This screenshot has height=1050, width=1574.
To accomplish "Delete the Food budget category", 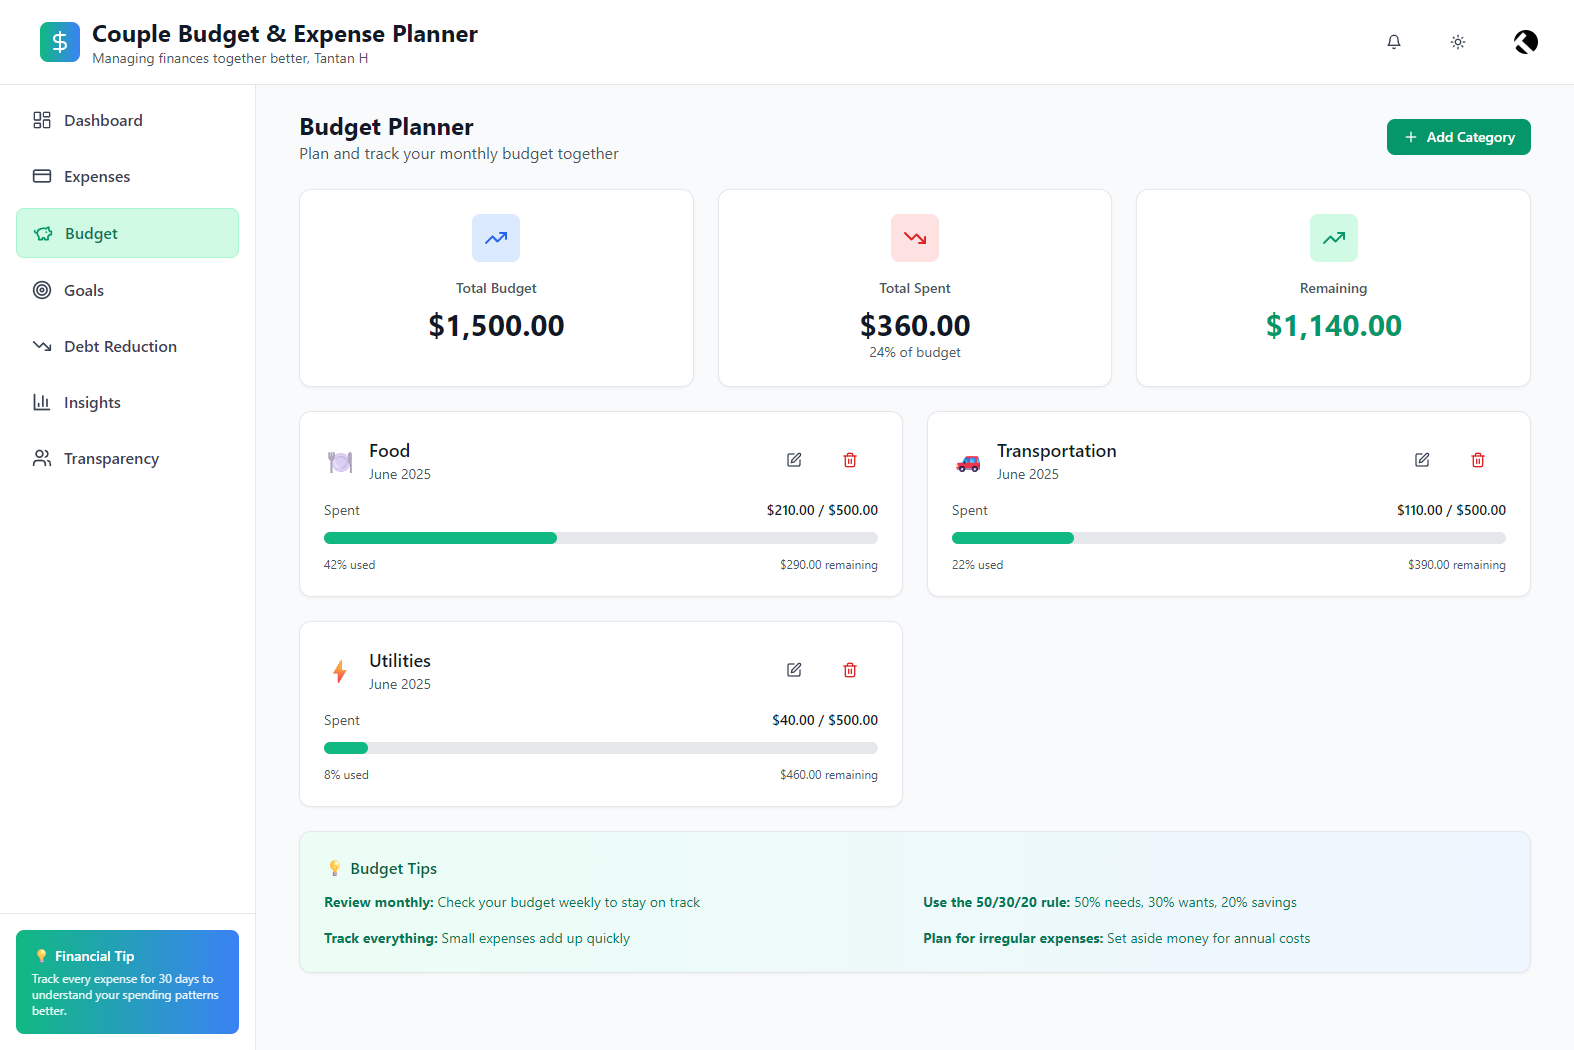I will point(850,460).
